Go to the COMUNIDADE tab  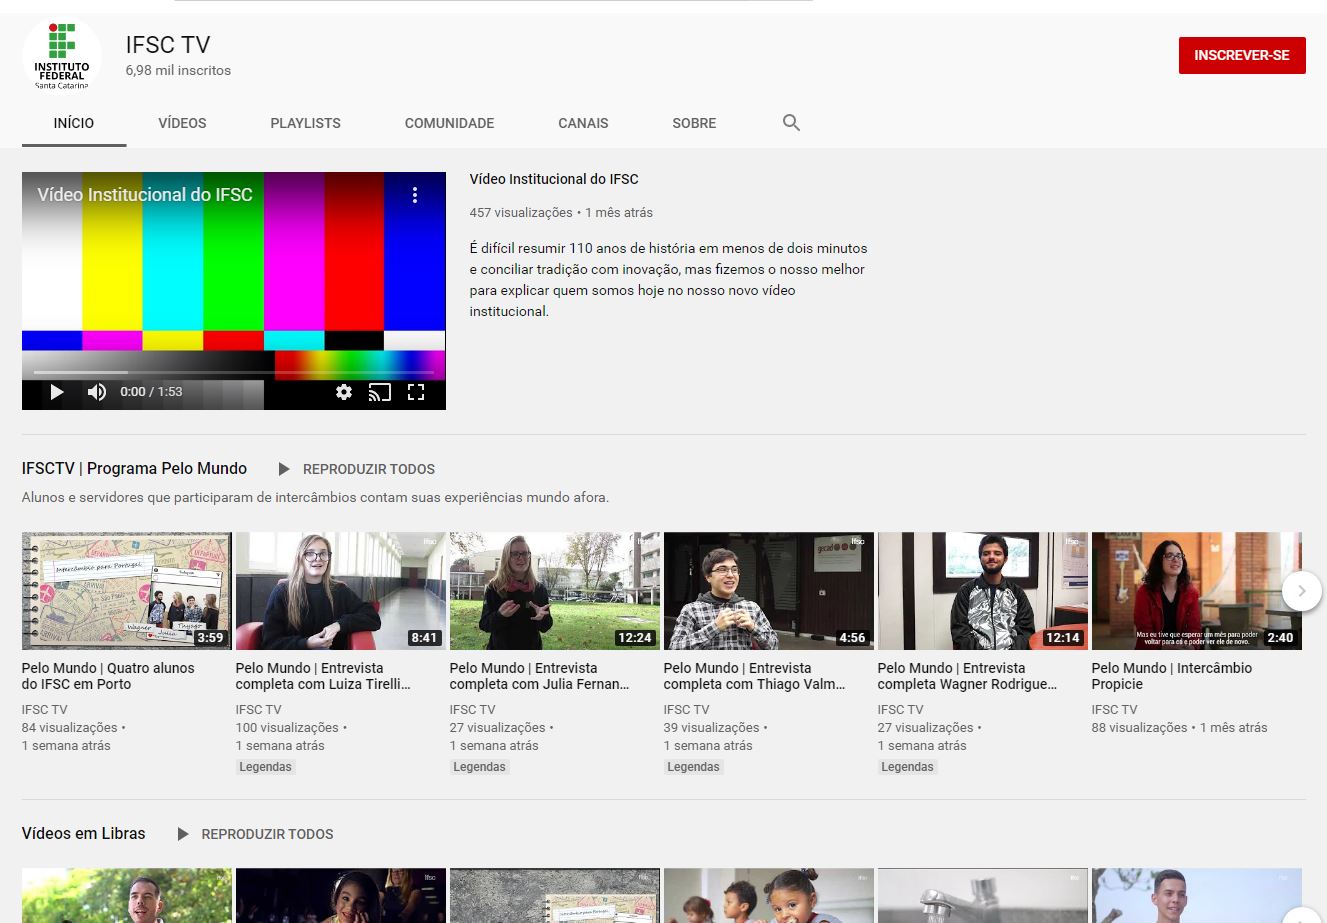point(449,123)
